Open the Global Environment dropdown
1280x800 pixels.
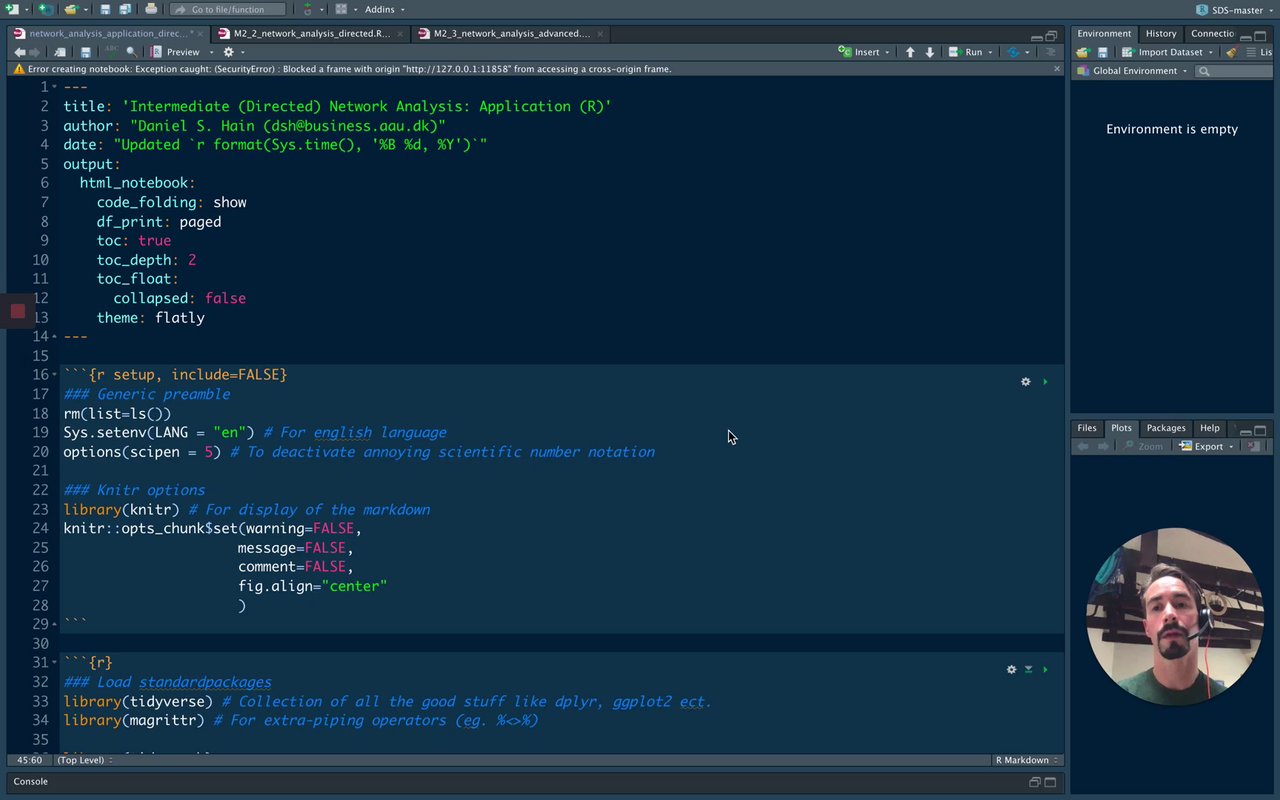pos(1139,71)
